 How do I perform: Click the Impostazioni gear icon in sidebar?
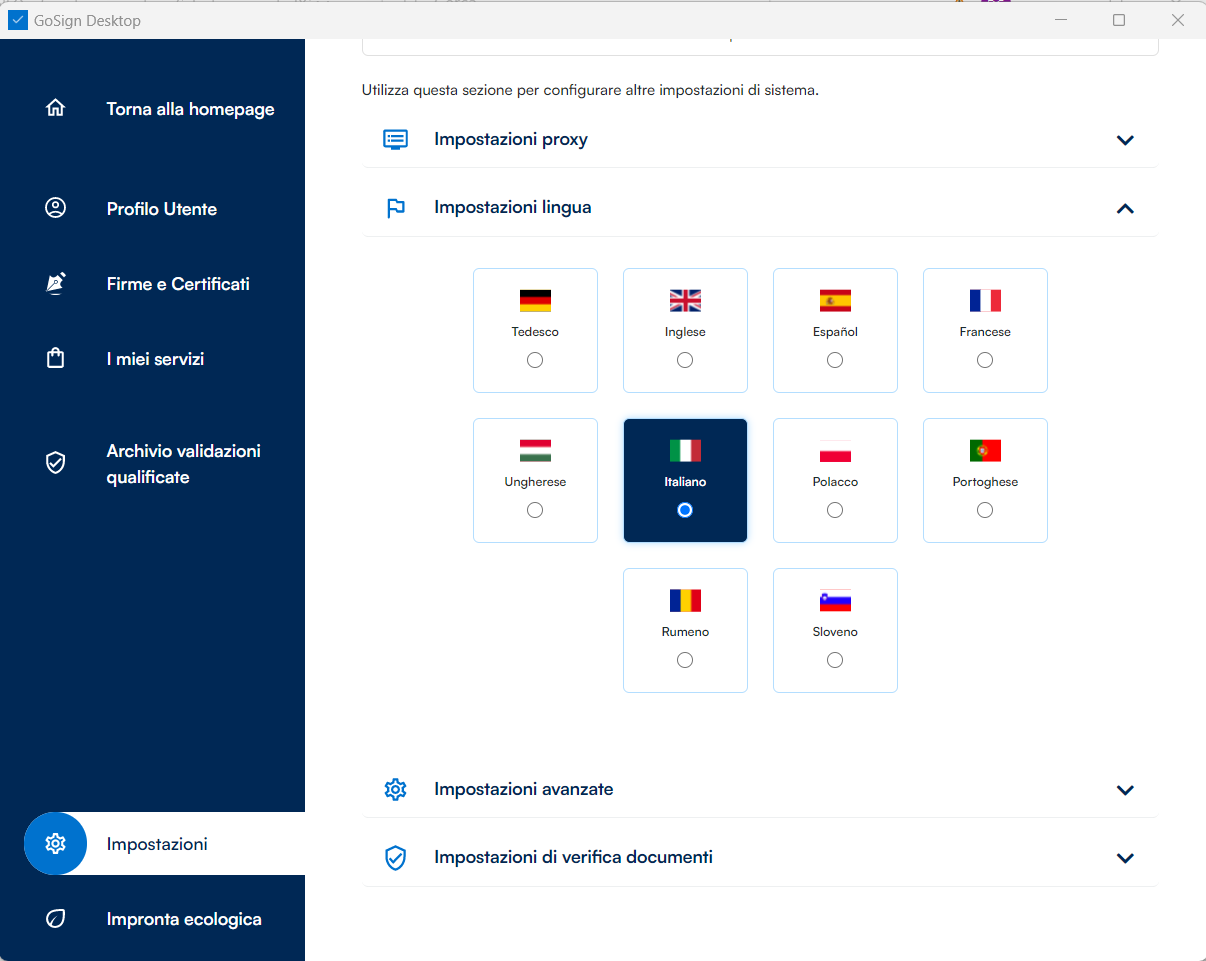click(56, 844)
